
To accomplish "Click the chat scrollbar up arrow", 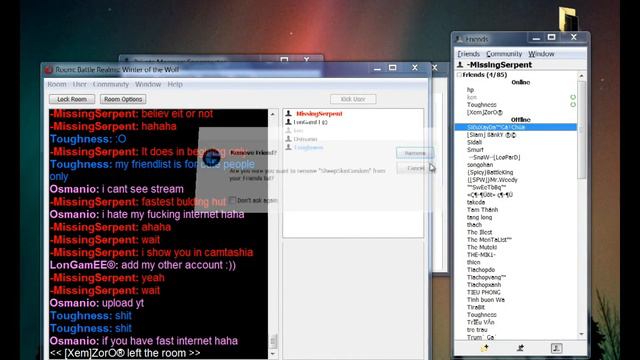I will click(x=273, y=114).
